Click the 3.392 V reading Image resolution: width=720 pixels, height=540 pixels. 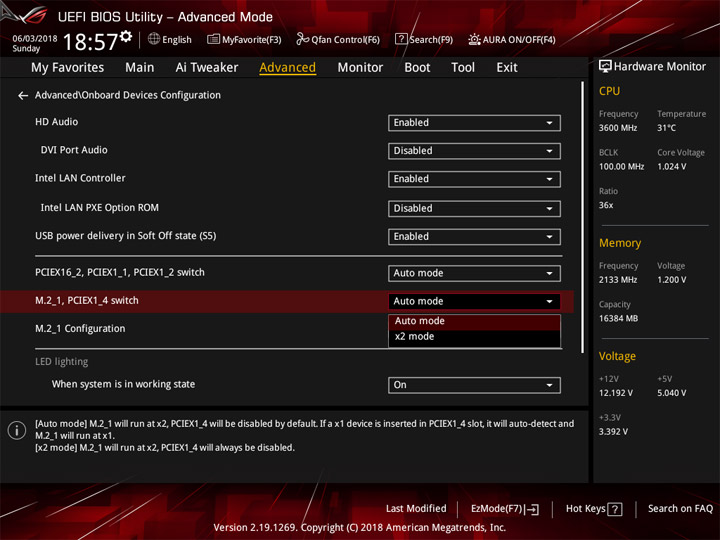coord(613,432)
